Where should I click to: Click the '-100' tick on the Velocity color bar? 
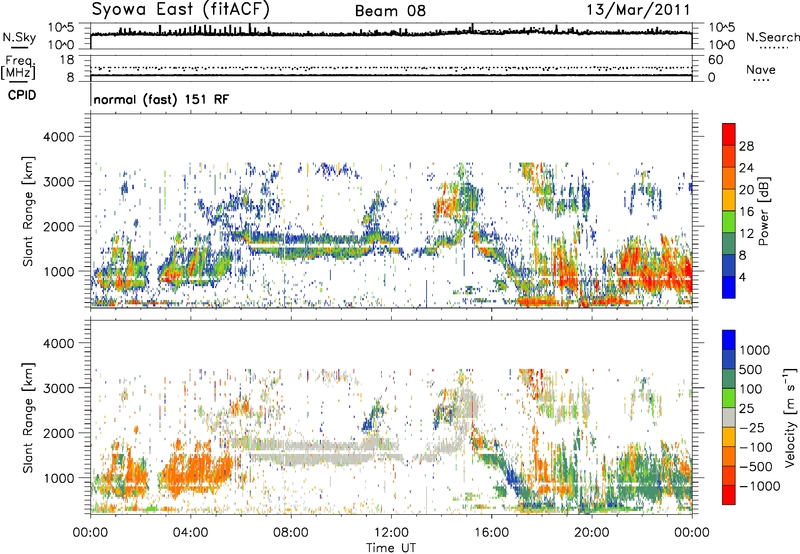pyautogui.click(x=756, y=447)
